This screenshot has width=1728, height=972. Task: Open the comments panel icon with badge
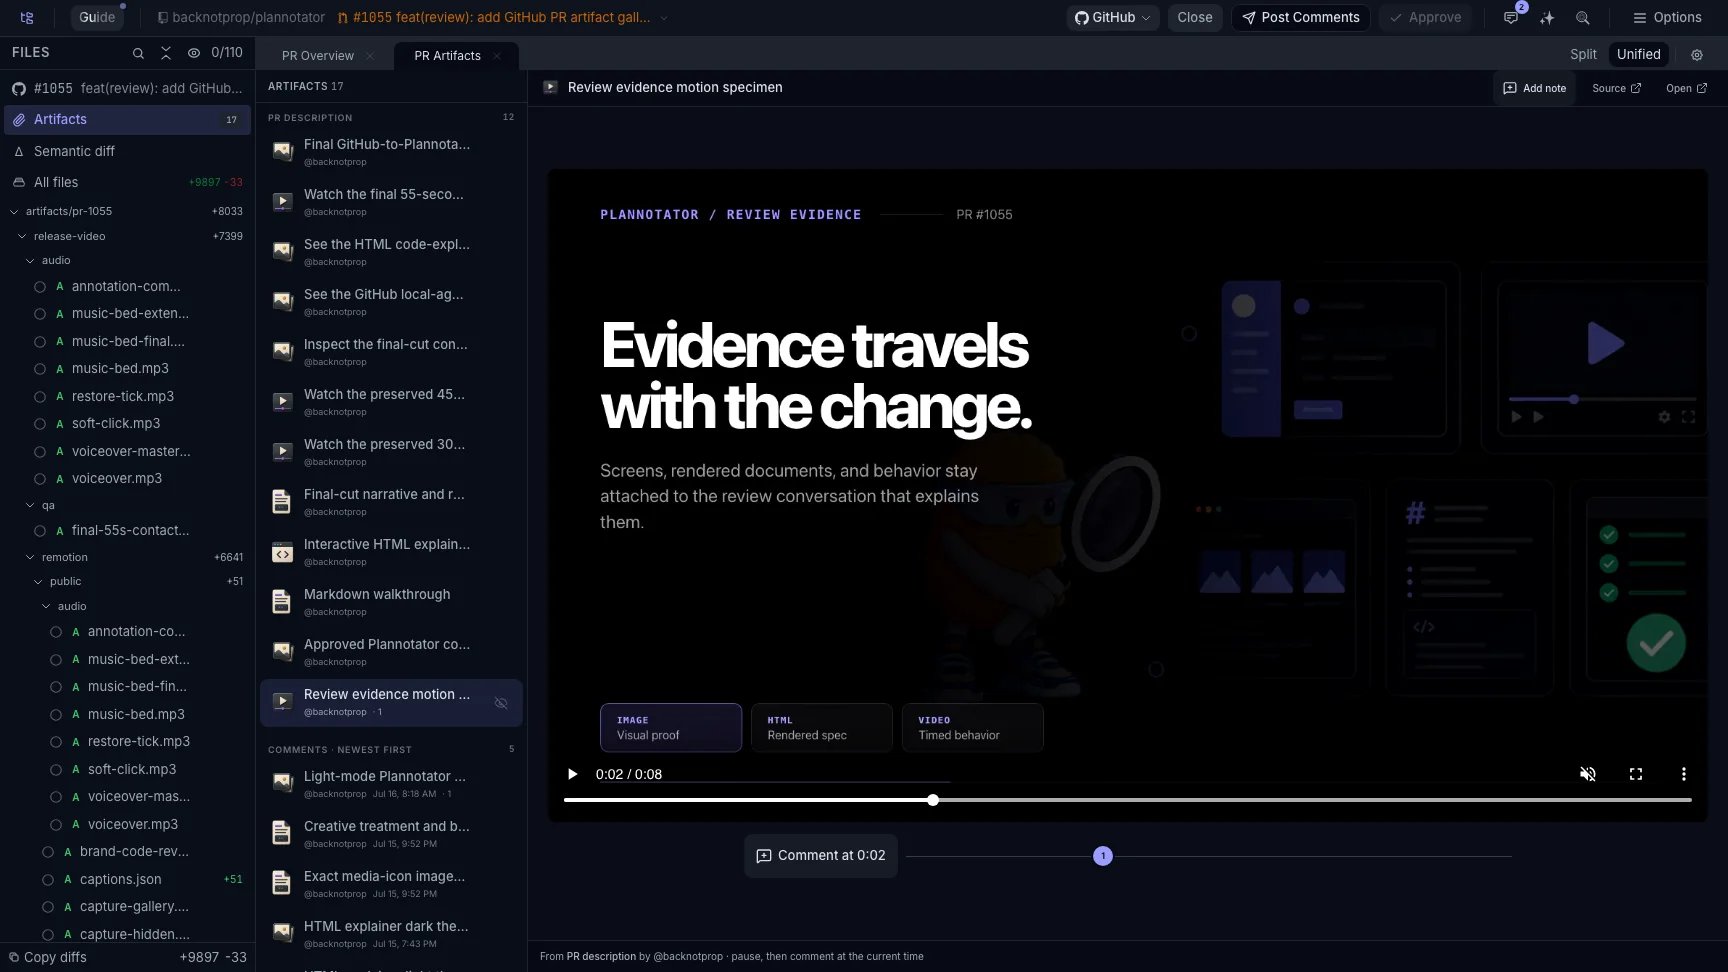[x=1511, y=17]
